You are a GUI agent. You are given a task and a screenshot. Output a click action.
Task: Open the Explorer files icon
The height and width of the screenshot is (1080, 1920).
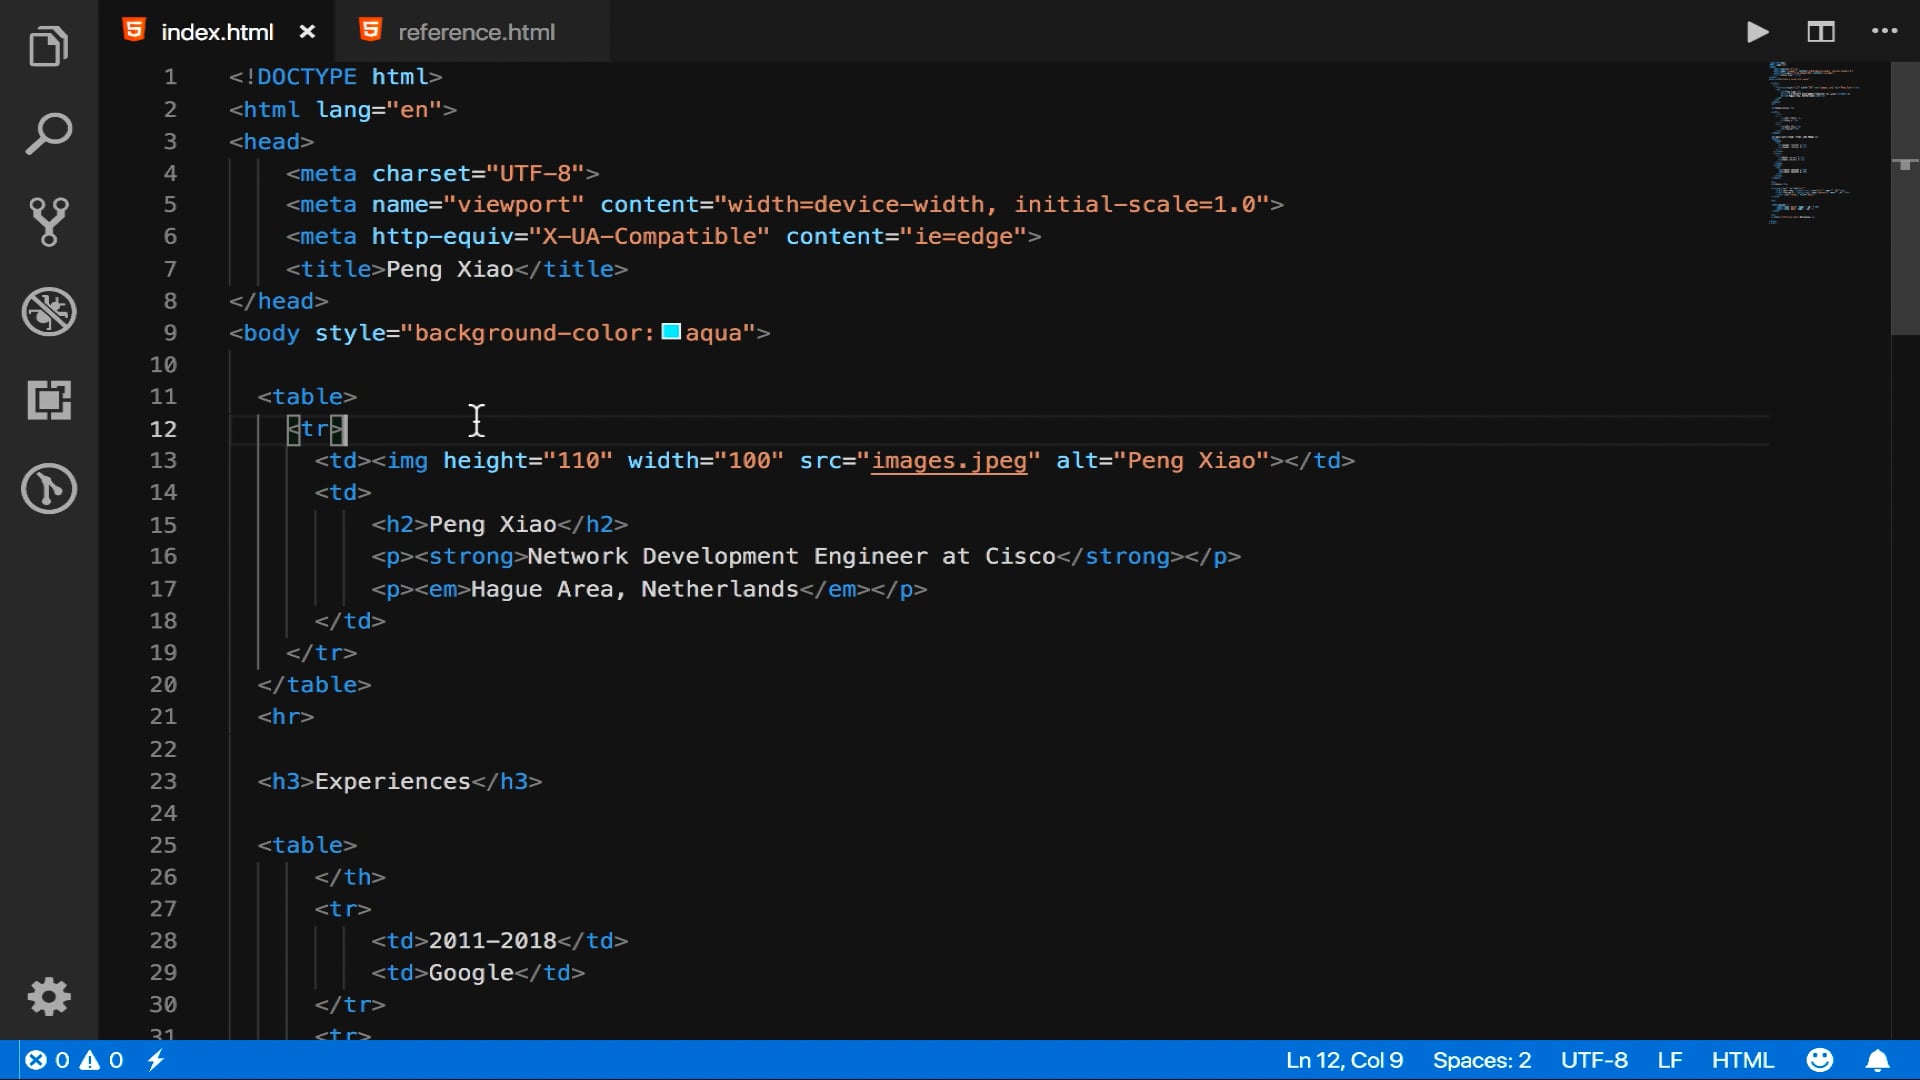coord(48,46)
